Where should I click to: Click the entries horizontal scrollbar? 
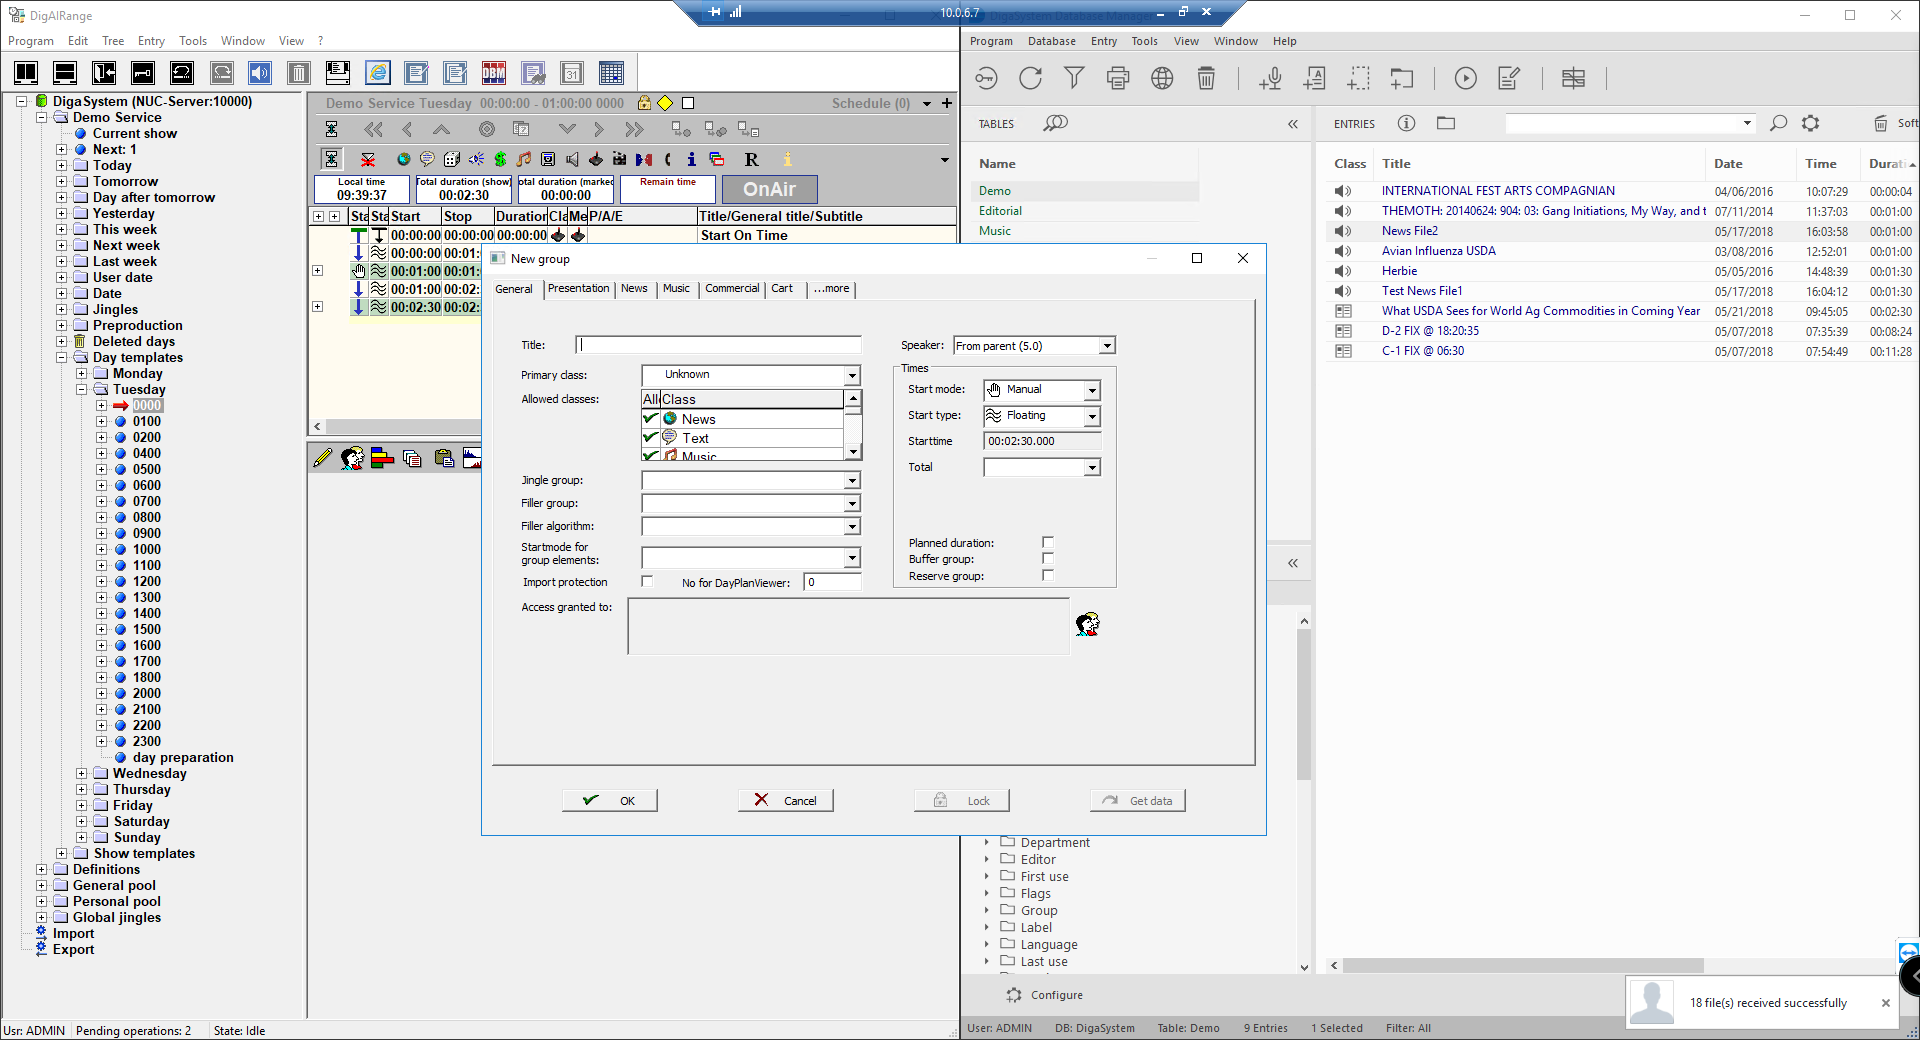pos(1520,966)
